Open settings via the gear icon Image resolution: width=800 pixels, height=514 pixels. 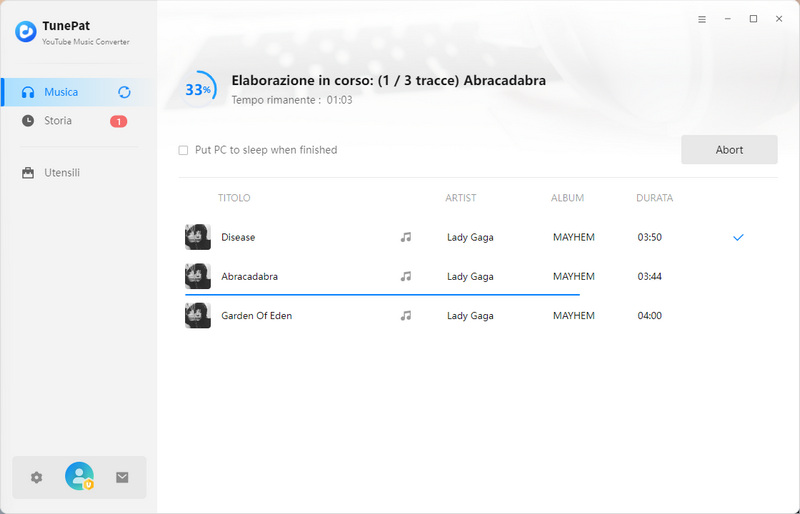[x=36, y=477]
